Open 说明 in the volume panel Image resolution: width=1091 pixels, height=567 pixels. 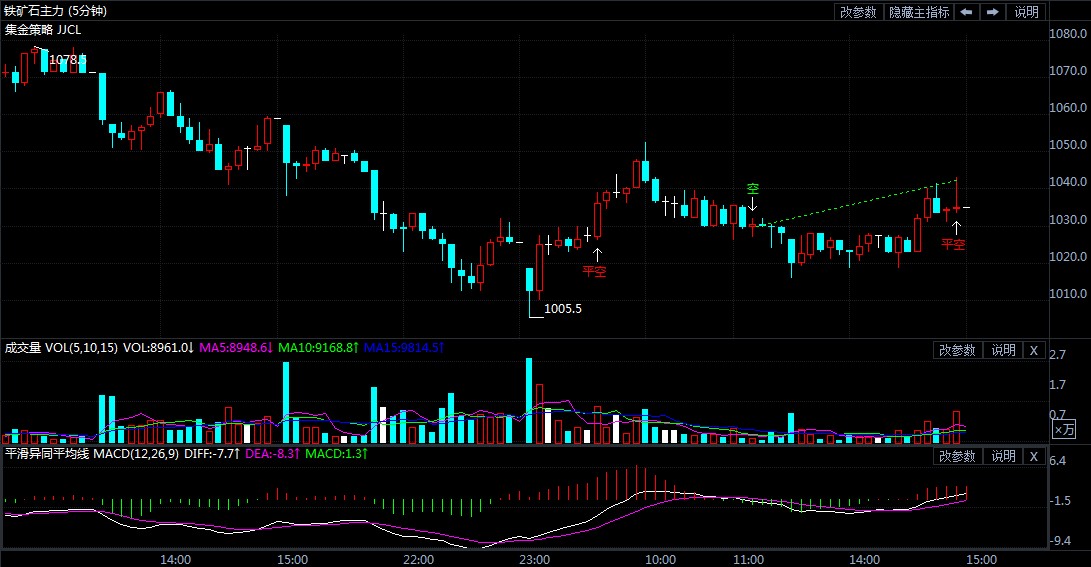click(x=1003, y=350)
